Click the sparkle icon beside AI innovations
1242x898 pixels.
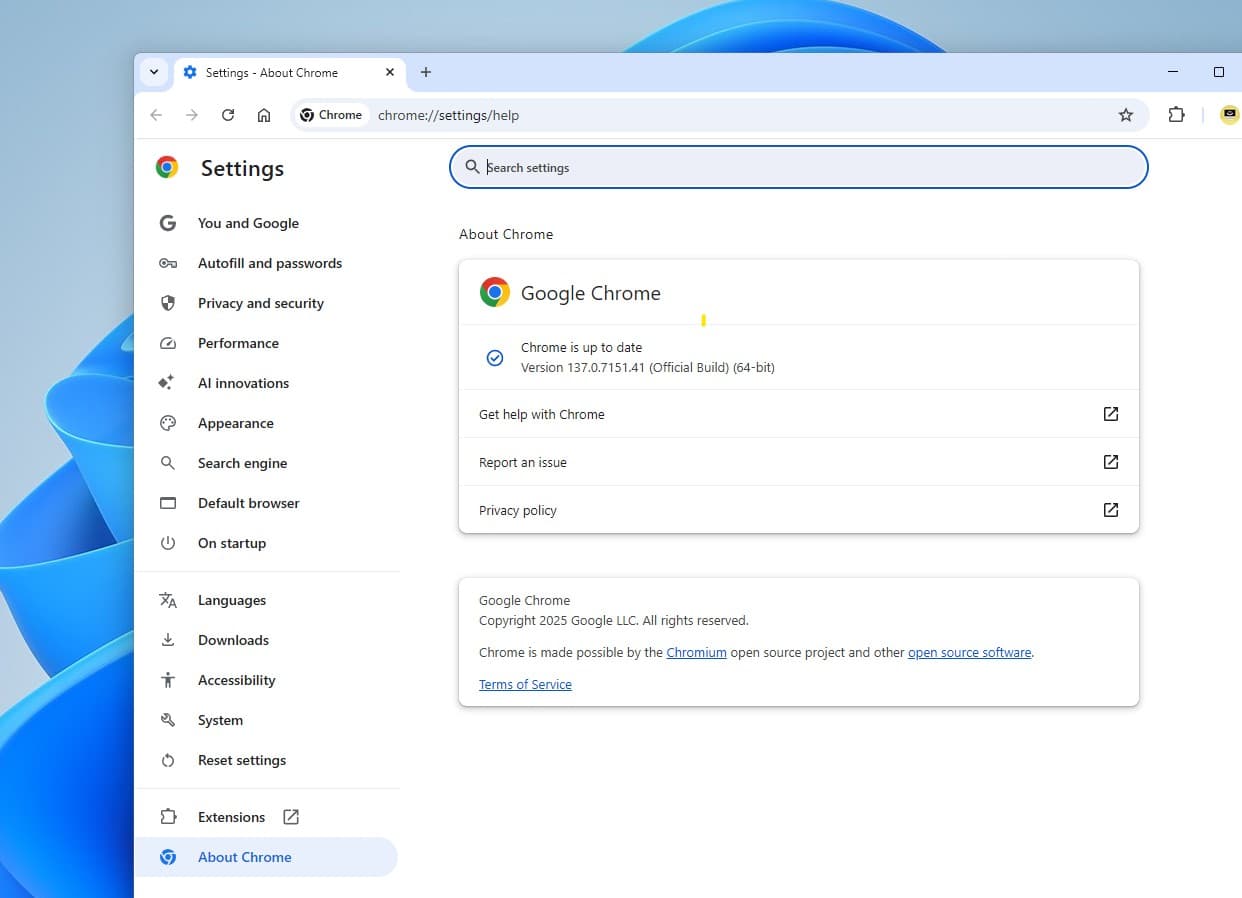[x=168, y=383]
